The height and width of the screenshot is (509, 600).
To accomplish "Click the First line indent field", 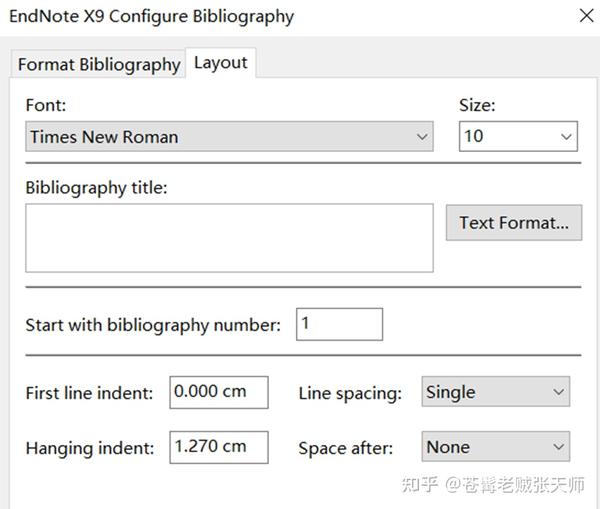I will click(x=219, y=392).
